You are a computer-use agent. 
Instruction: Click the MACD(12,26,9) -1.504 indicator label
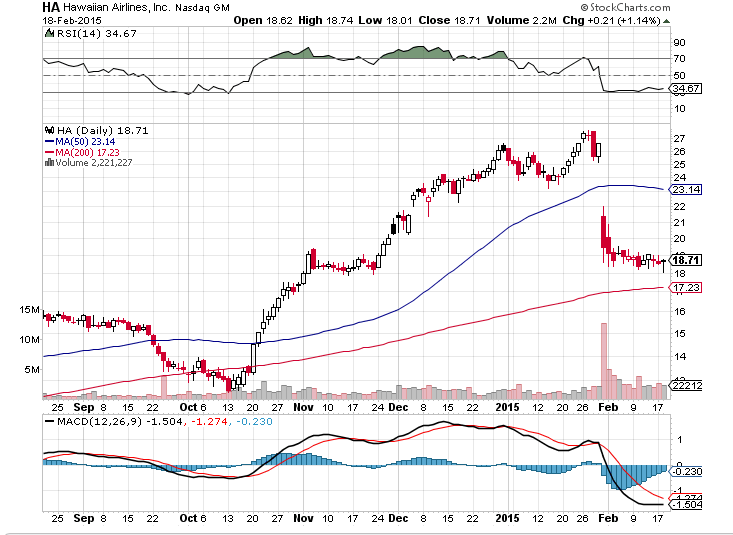(x=120, y=421)
